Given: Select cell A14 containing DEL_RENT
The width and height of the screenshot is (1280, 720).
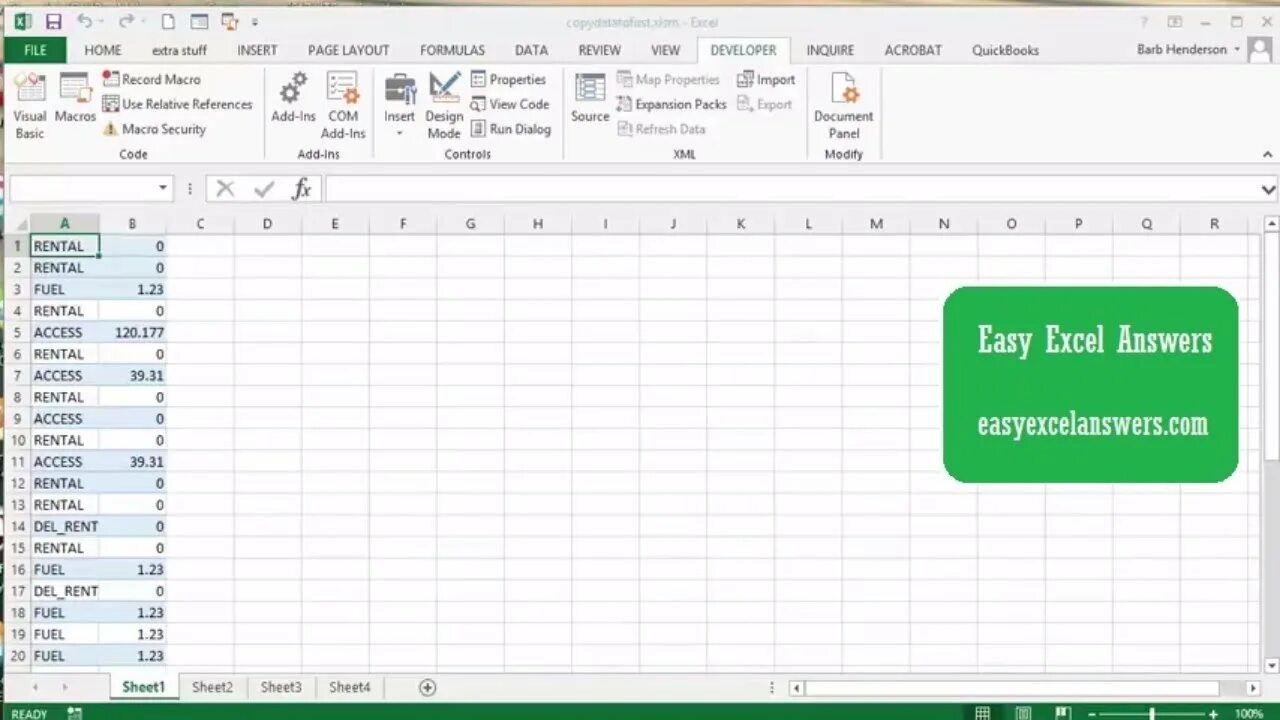Looking at the screenshot, I should (64, 526).
